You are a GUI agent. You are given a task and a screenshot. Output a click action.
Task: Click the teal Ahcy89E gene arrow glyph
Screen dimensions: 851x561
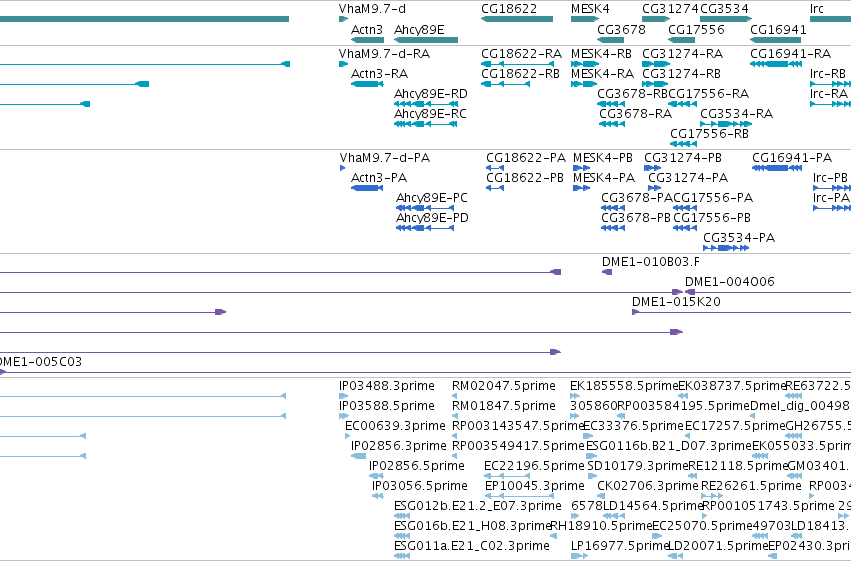pyautogui.click(x=426, y=40)
